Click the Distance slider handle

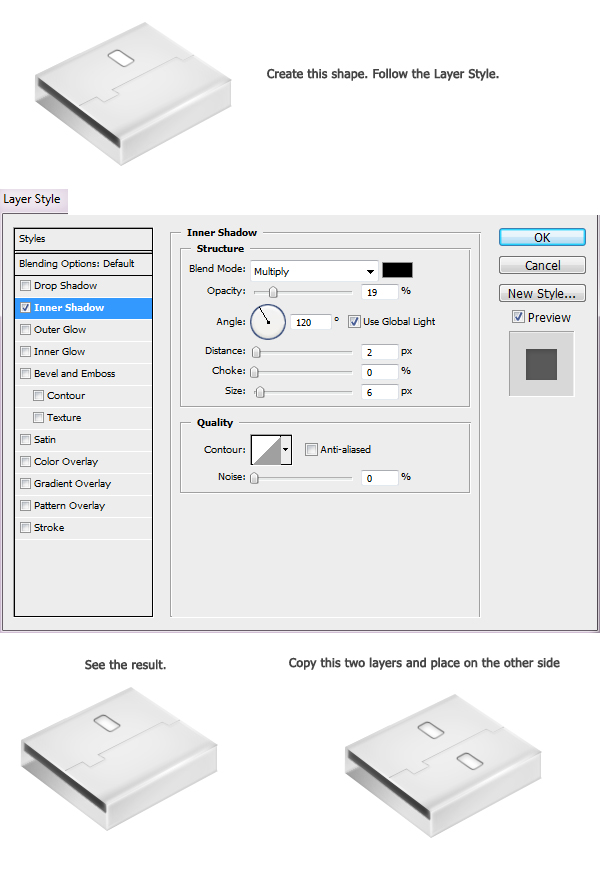coord(256,352)
